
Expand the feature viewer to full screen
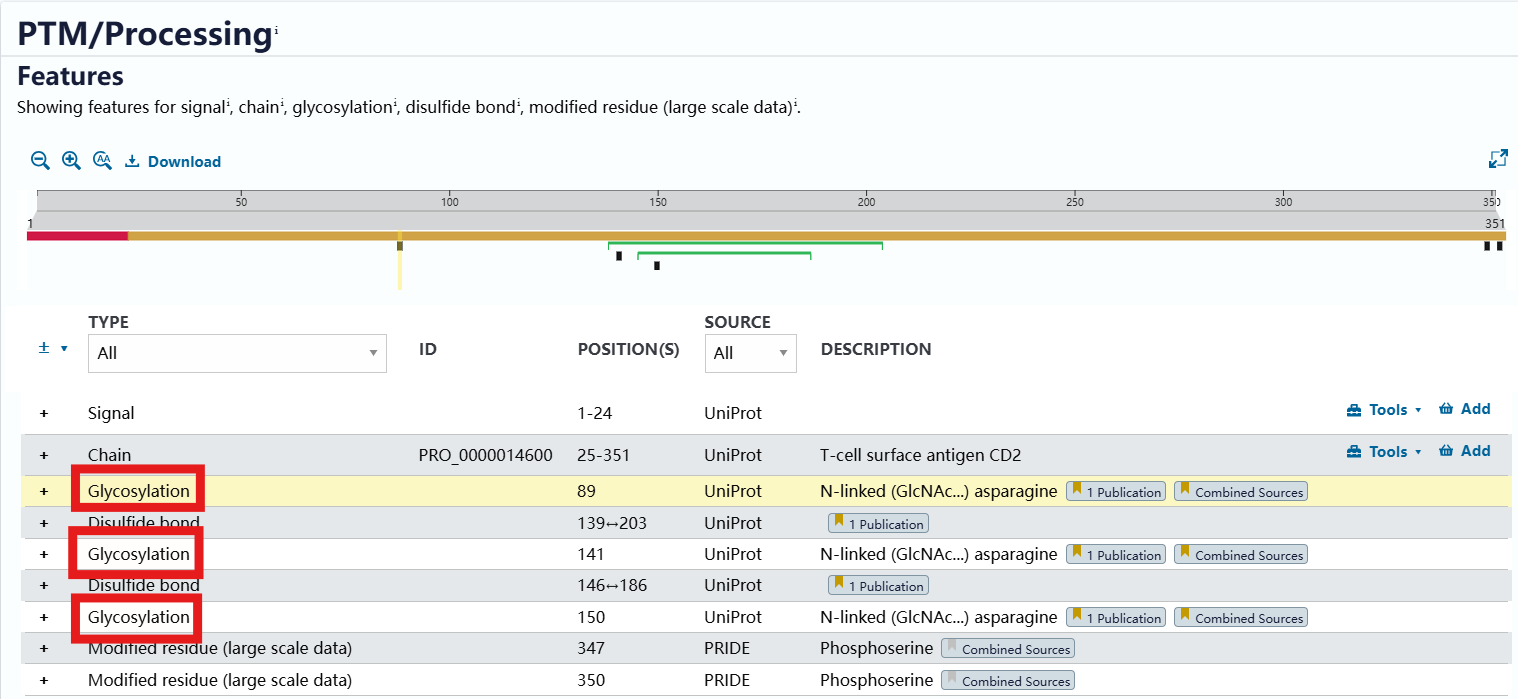coord(1497,159)
